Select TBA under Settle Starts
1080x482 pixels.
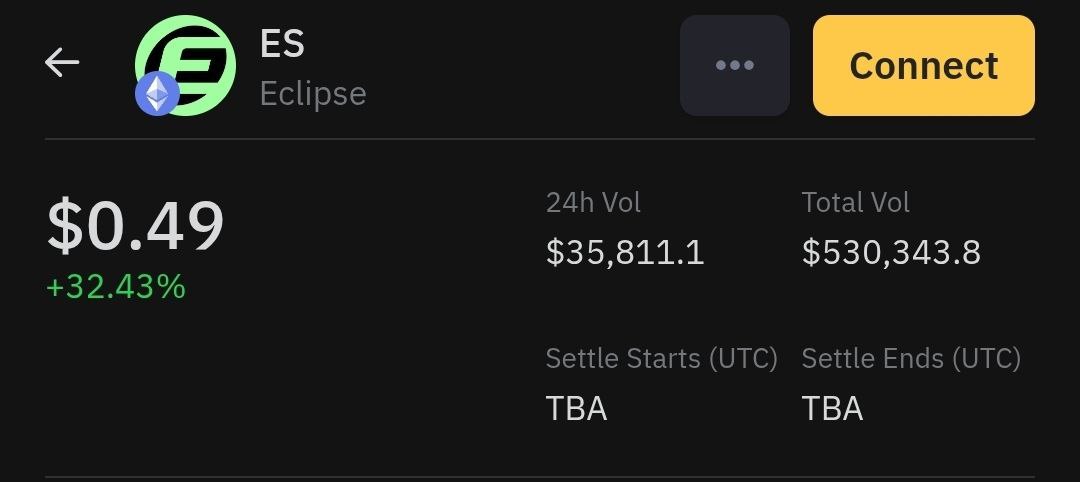[576, 409]
